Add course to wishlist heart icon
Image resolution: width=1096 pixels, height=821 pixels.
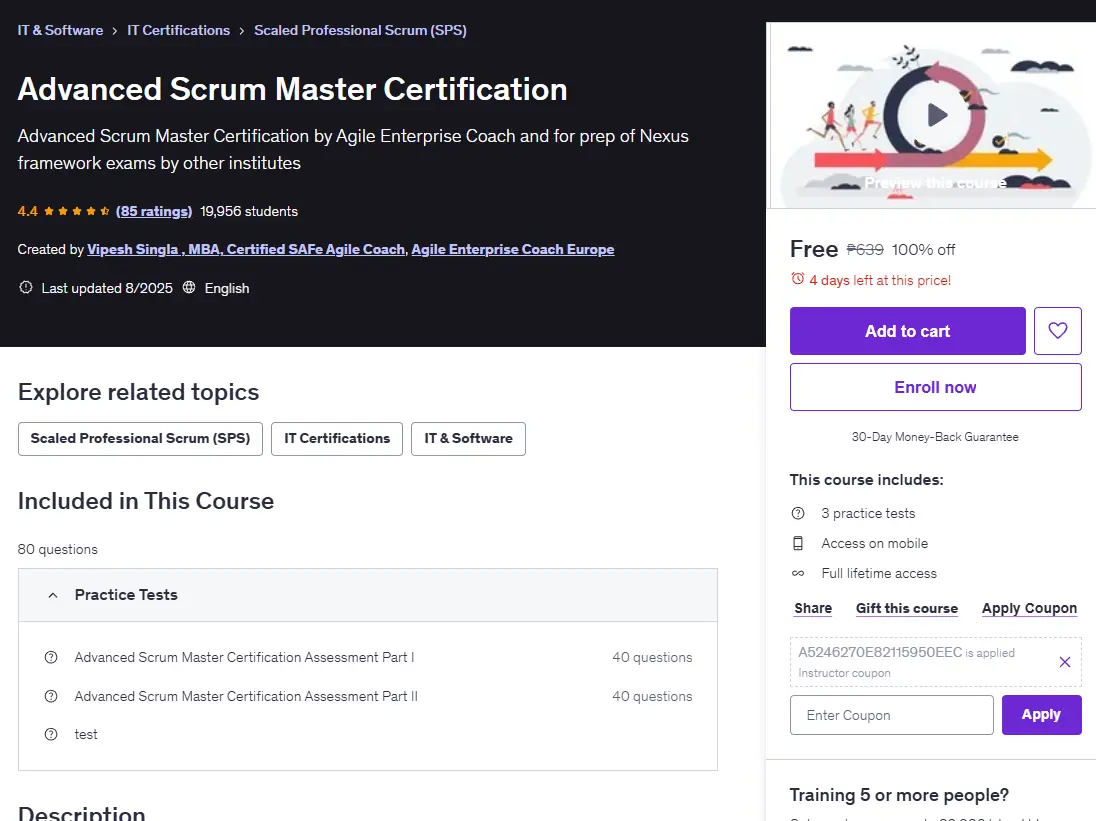point(1058,330)
